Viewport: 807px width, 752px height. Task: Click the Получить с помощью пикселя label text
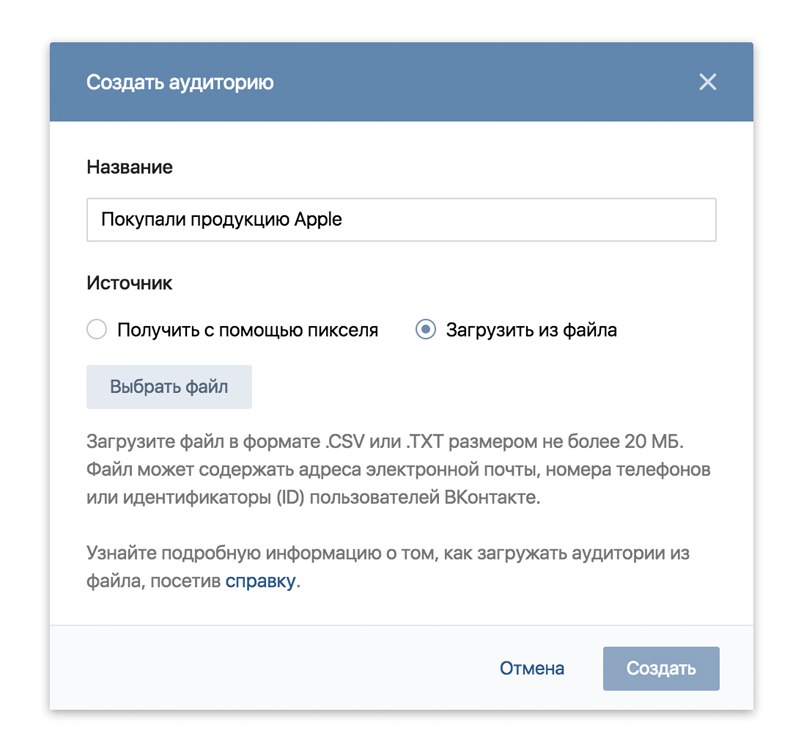click(x=247, y=330)
